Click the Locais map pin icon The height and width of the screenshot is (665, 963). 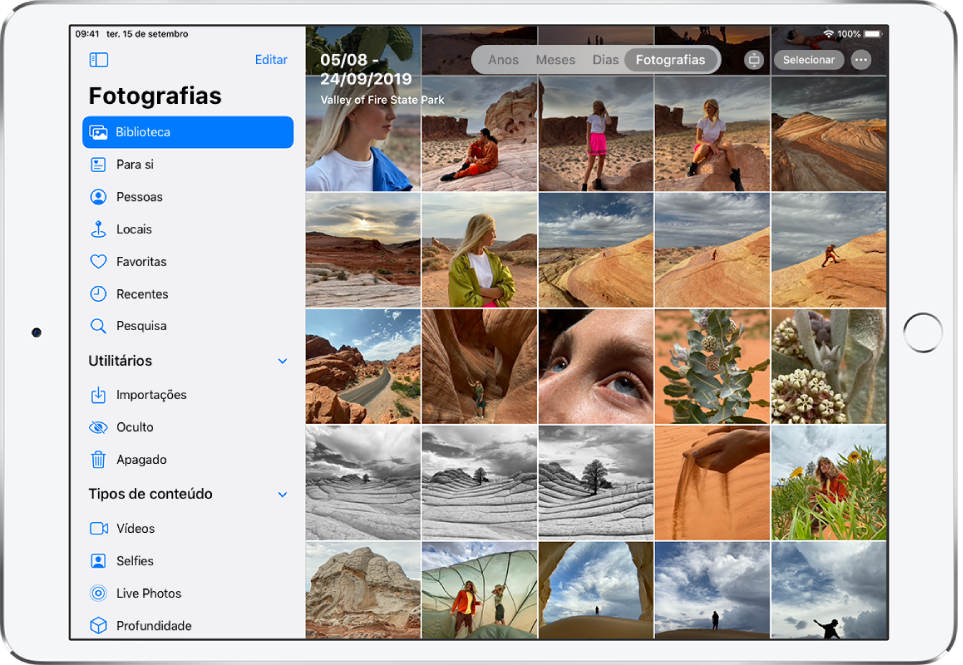tap(98, 229)
